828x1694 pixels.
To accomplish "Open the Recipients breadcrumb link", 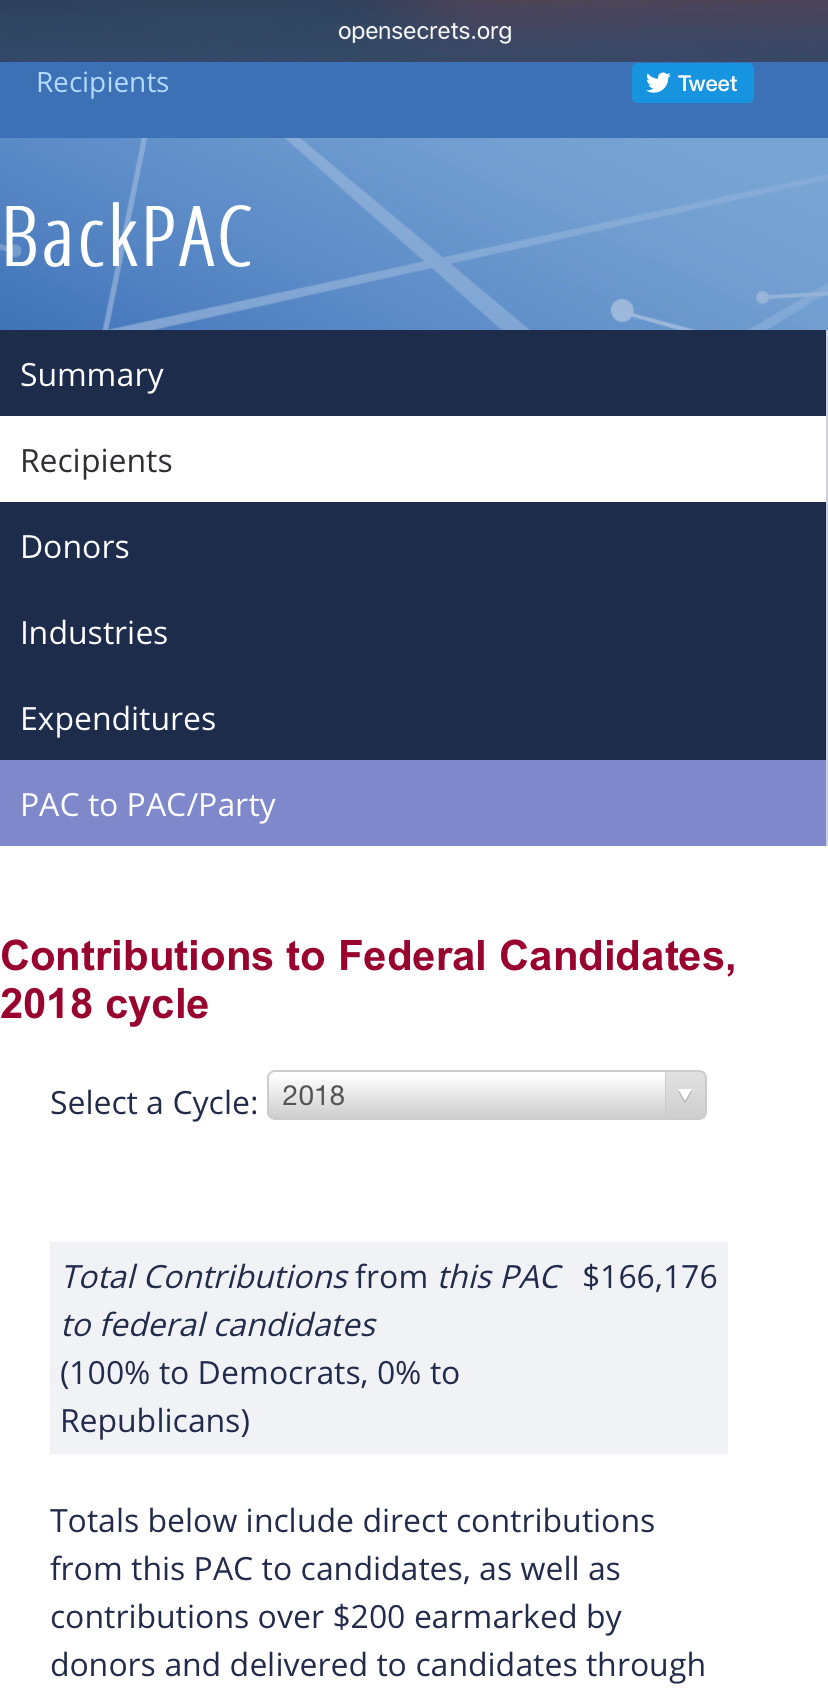I will [x=103, y=82].
